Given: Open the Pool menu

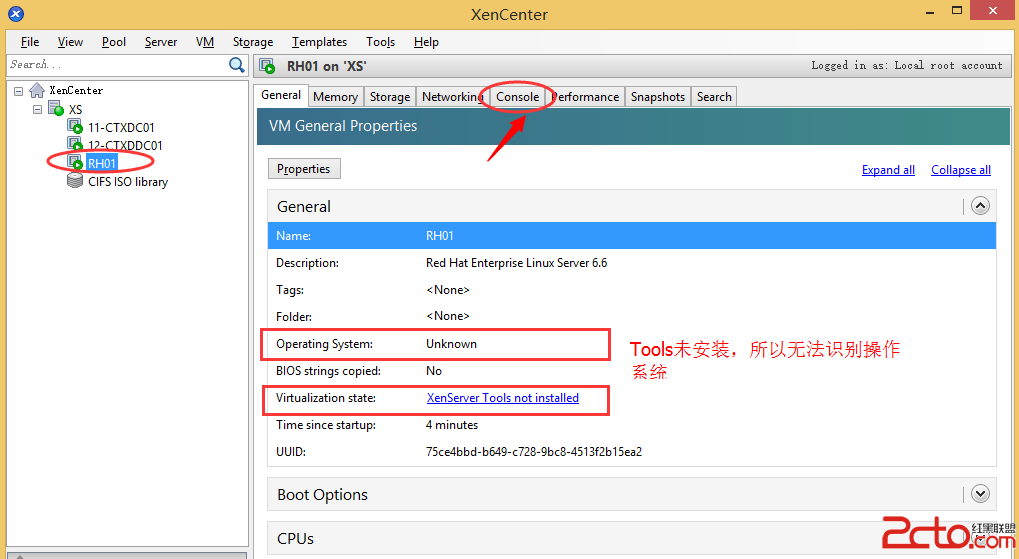Looking at the screenshot, I should tap(114, 42).
